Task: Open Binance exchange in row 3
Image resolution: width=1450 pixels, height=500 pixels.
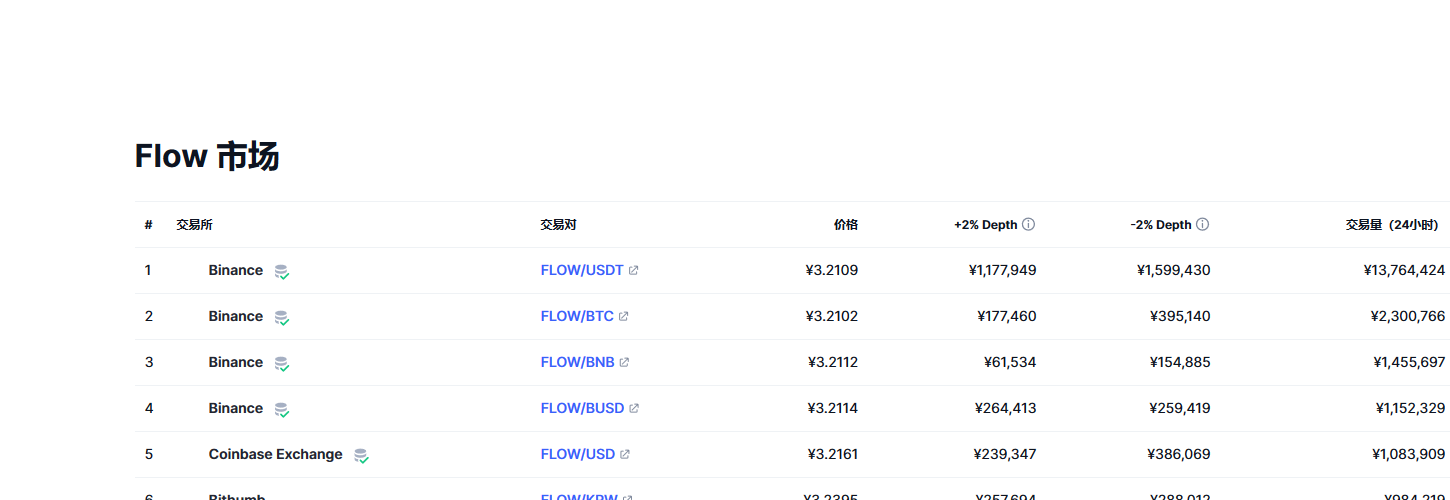Action: coord(236,362)
